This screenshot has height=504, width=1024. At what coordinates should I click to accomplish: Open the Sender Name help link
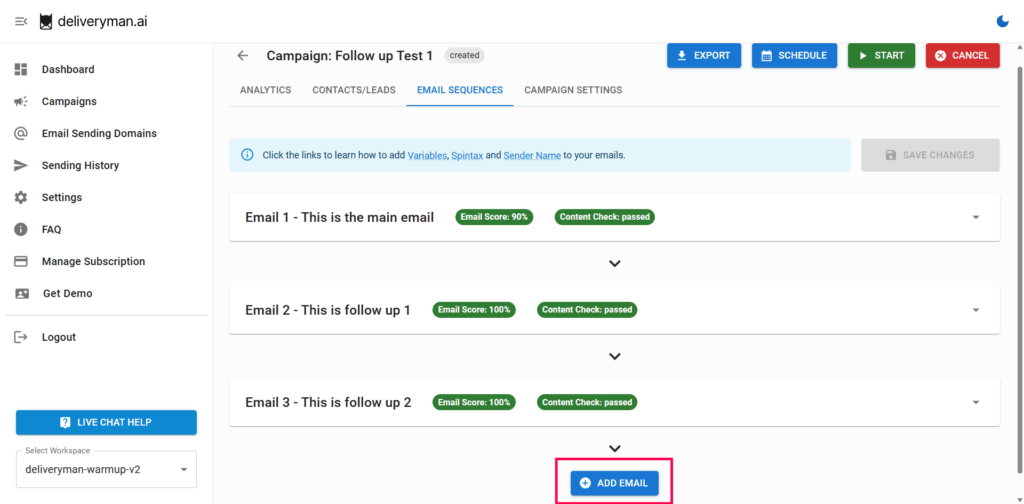[532, 155]
